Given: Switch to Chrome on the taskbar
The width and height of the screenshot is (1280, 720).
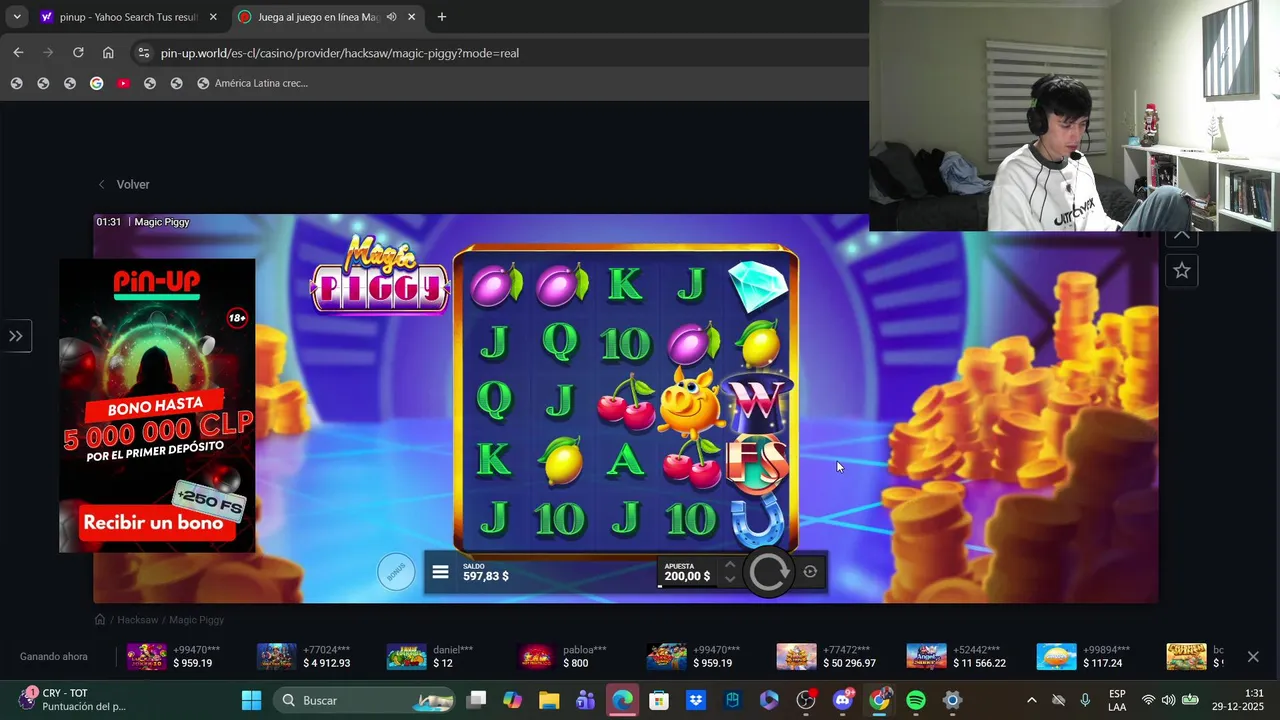Looking at the screenshot, I should 879,700.
